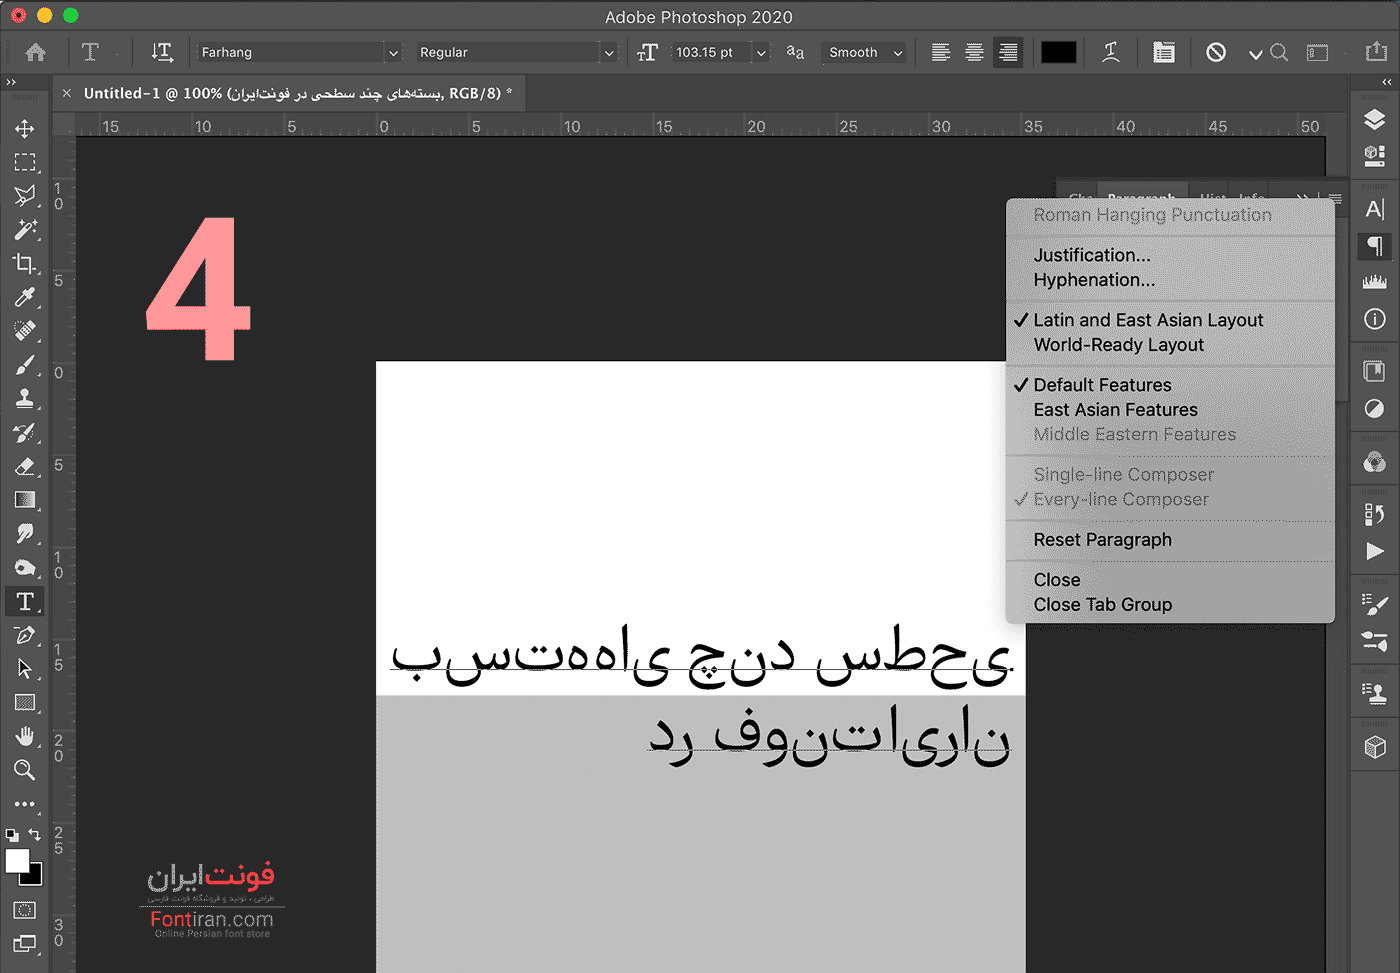Screen dimensions: 1400x973
Task: Select Reset Paragraph menu item
Action: (1102, 540)
